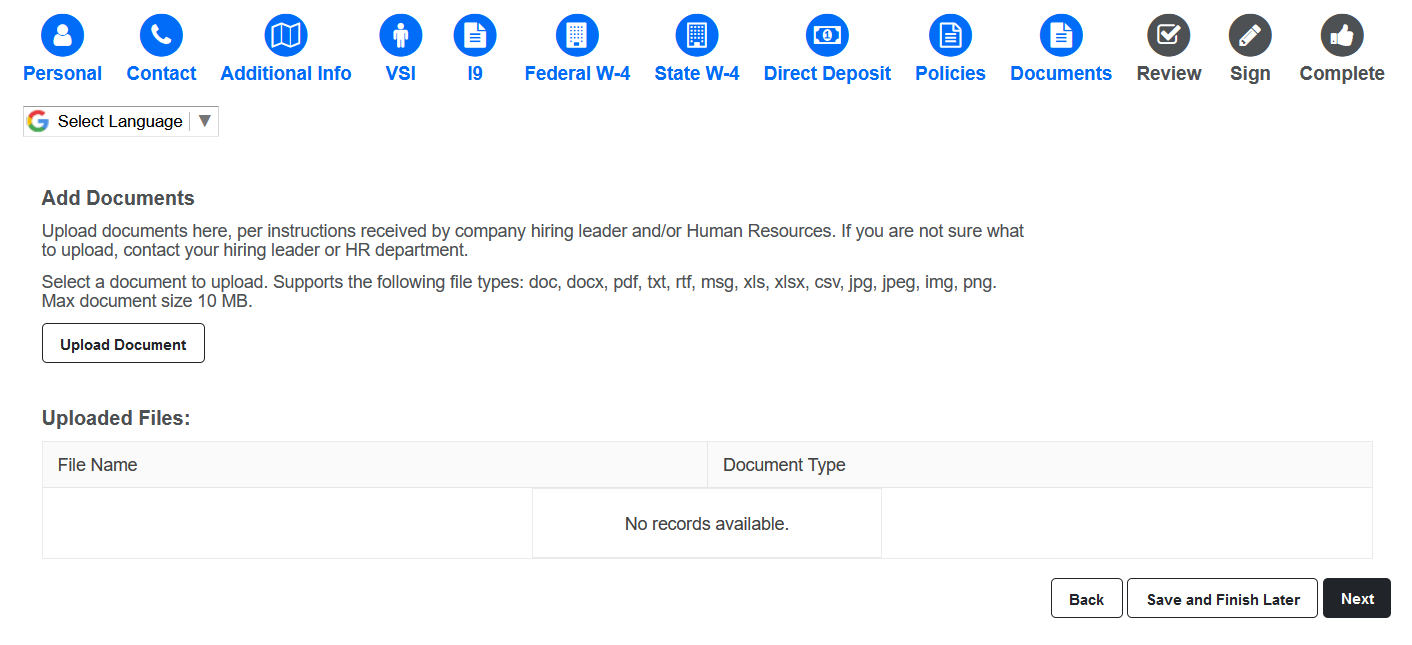Click the Federal W-4 step label
This screenshot has height=645, width=1412.
pyautogui.click(x=577, y=74)
